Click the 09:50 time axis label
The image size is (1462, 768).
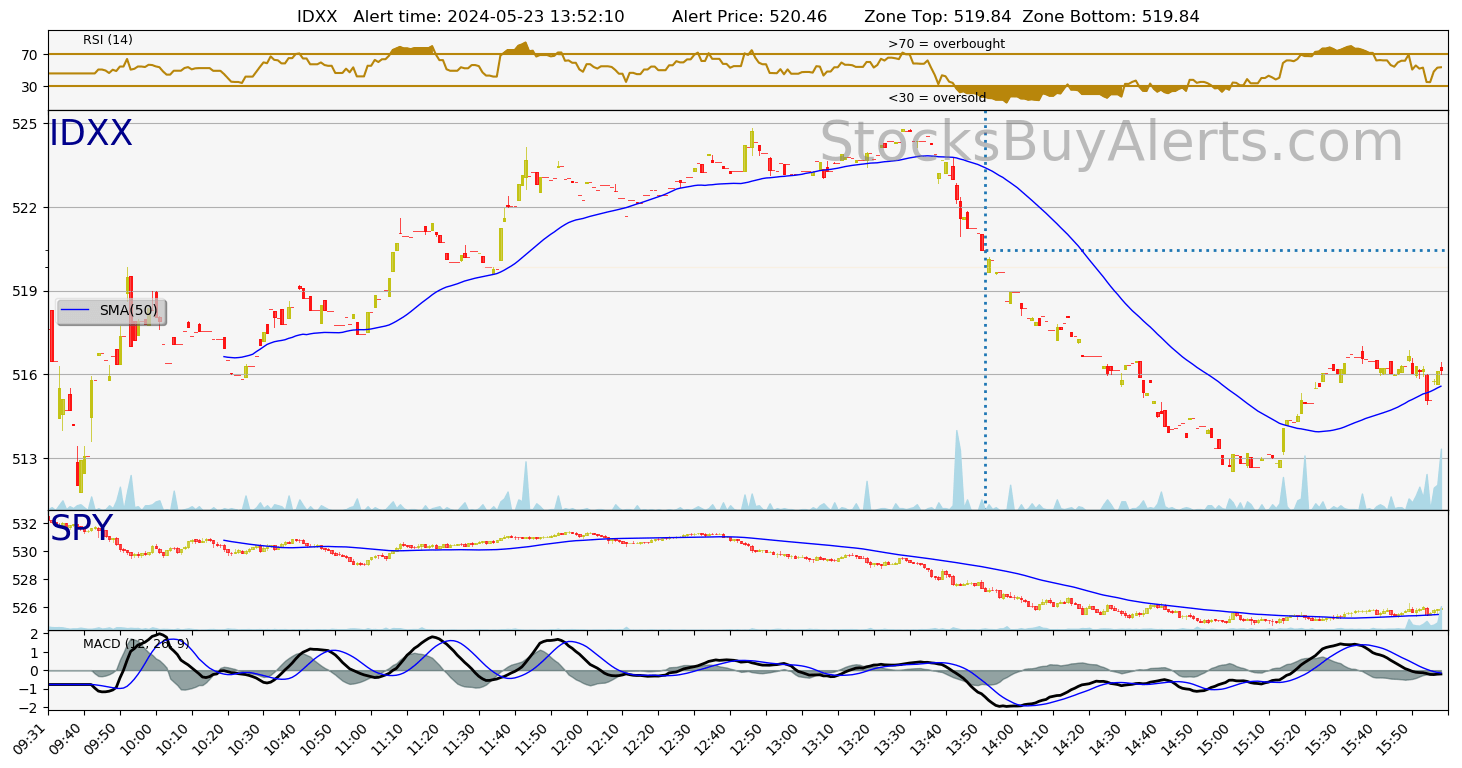click(103, 741)
